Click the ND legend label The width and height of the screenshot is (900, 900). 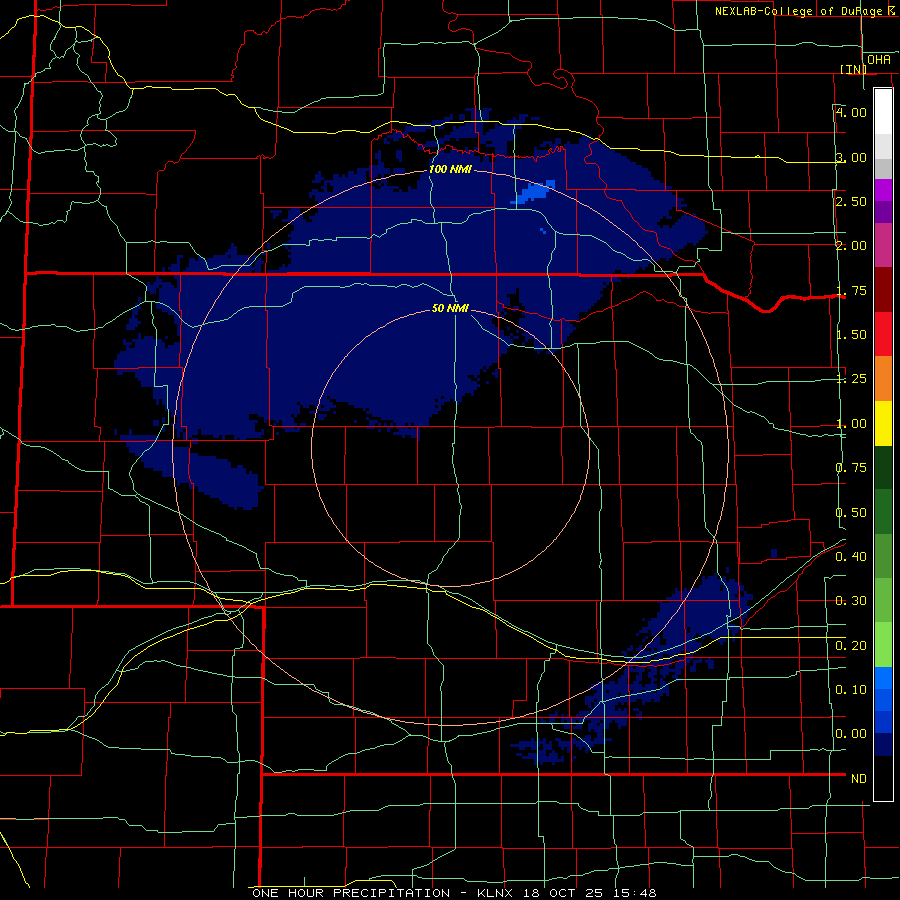tap(859, 779)
